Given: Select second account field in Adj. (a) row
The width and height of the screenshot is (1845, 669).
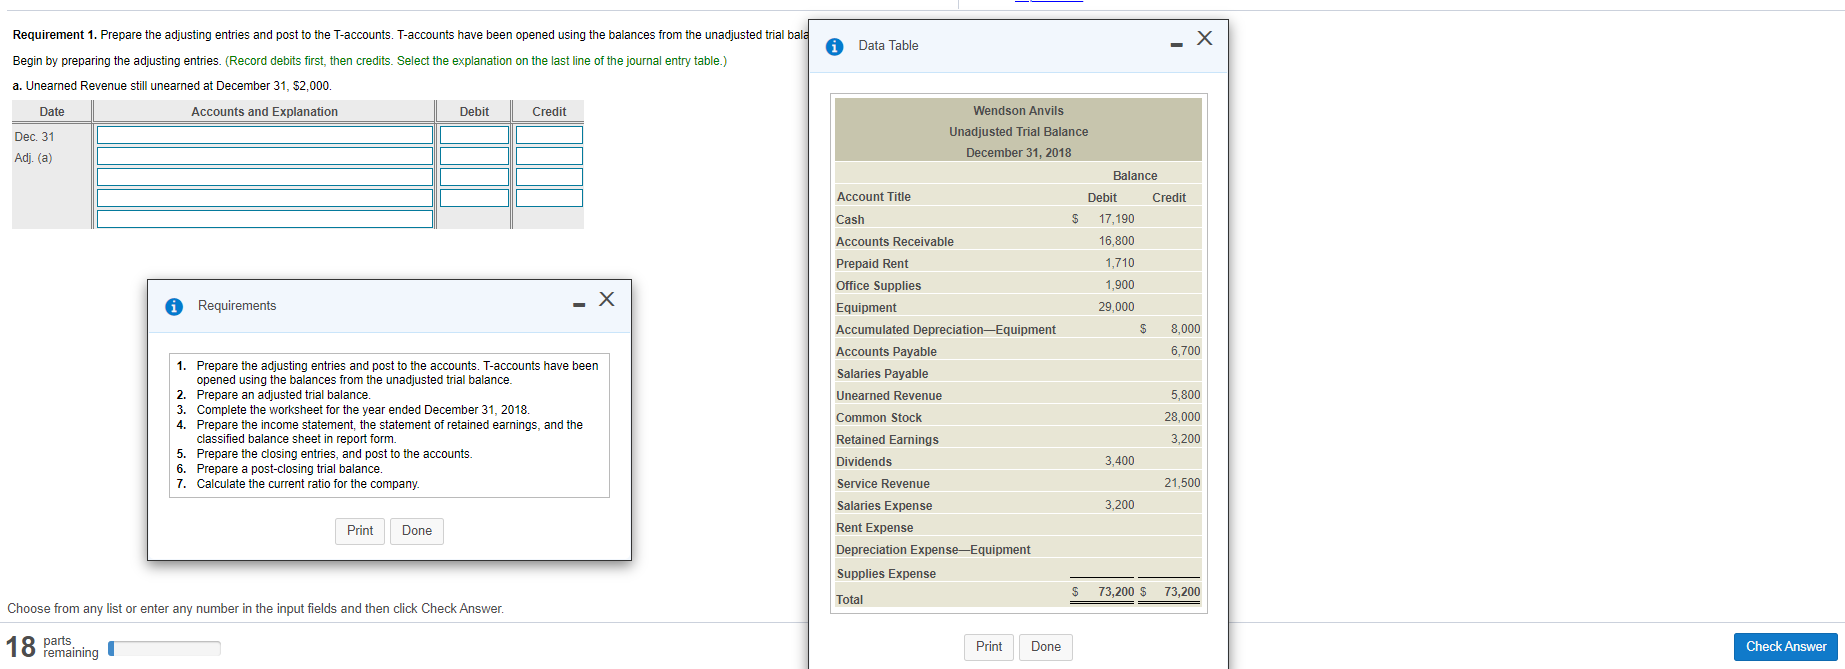Looking at the screenshot, I should pos(265,156).
